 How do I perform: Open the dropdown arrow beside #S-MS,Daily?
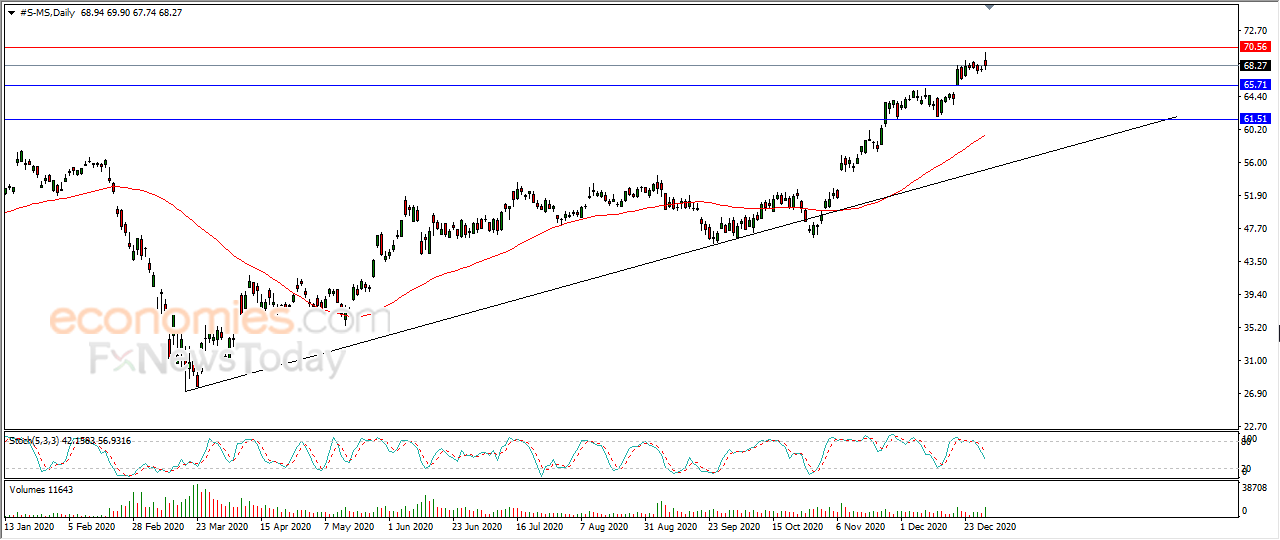11,12
